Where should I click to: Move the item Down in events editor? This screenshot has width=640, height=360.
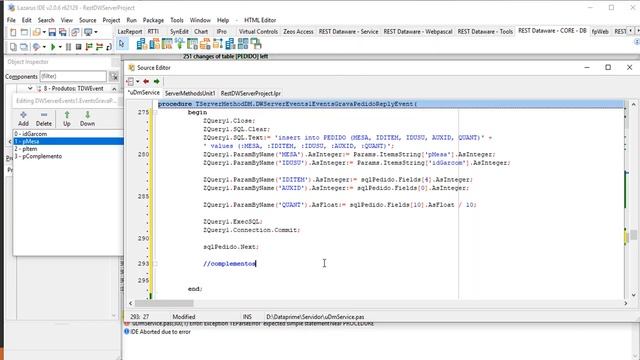point(87,119)
